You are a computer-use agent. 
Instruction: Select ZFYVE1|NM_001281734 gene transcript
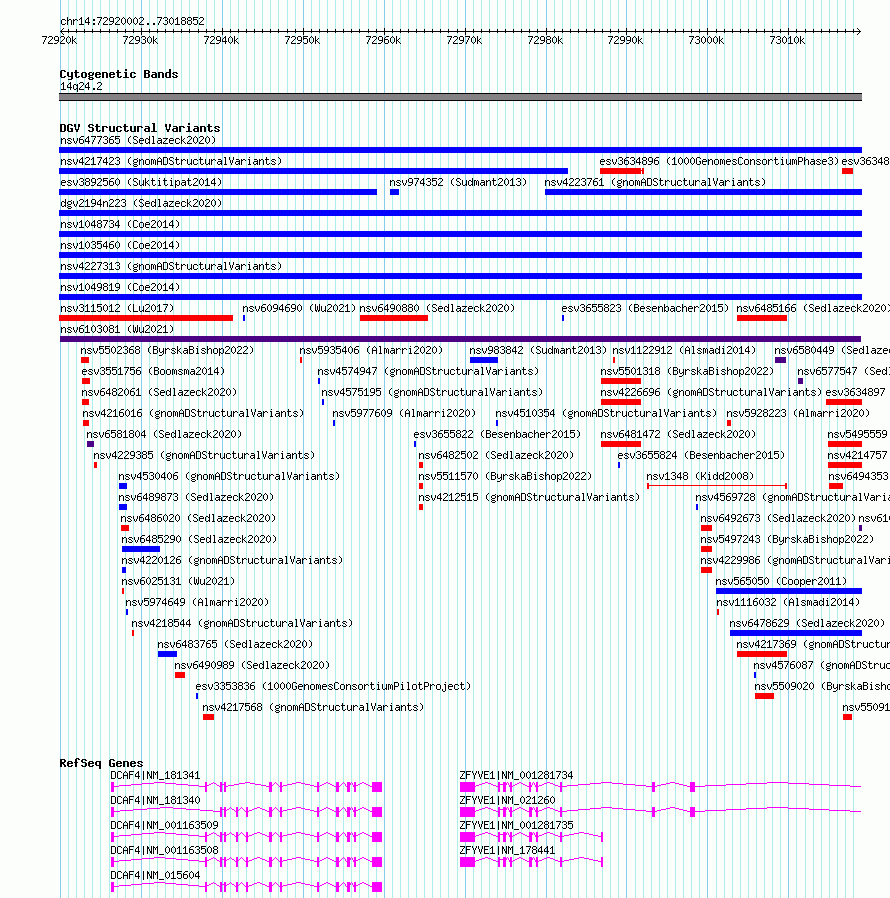(660, 787)
